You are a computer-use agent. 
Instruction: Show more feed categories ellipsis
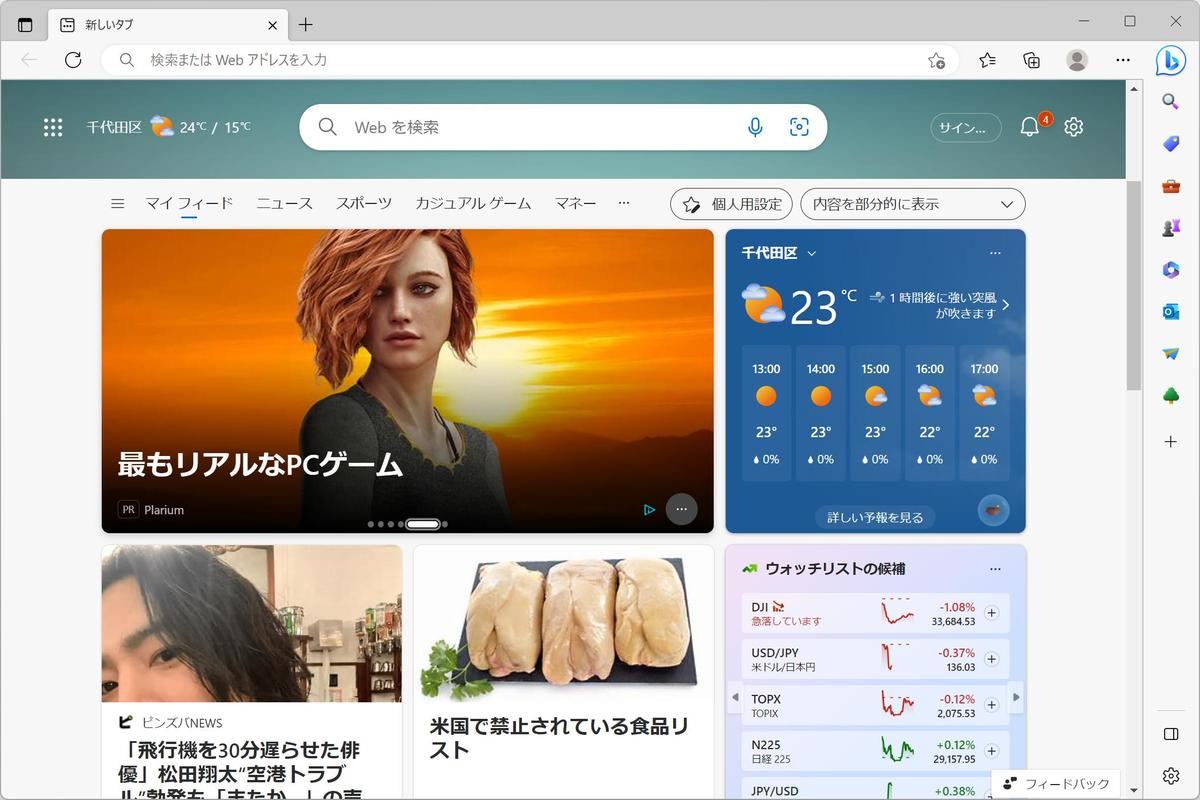(x=624, y=203)
